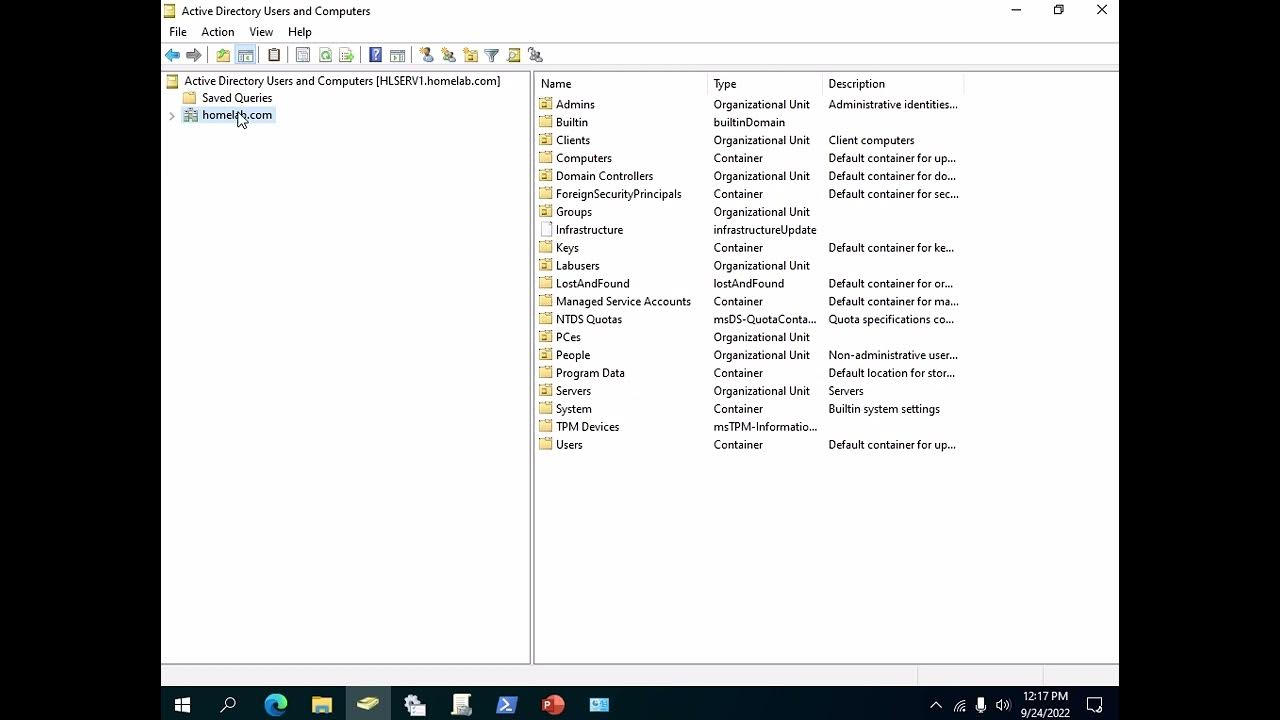The width and height of the screenshot is (1280, 720).
Task: Show hidden system tray icons chevron
Action: pyautogui.click(x=936, y=705)
